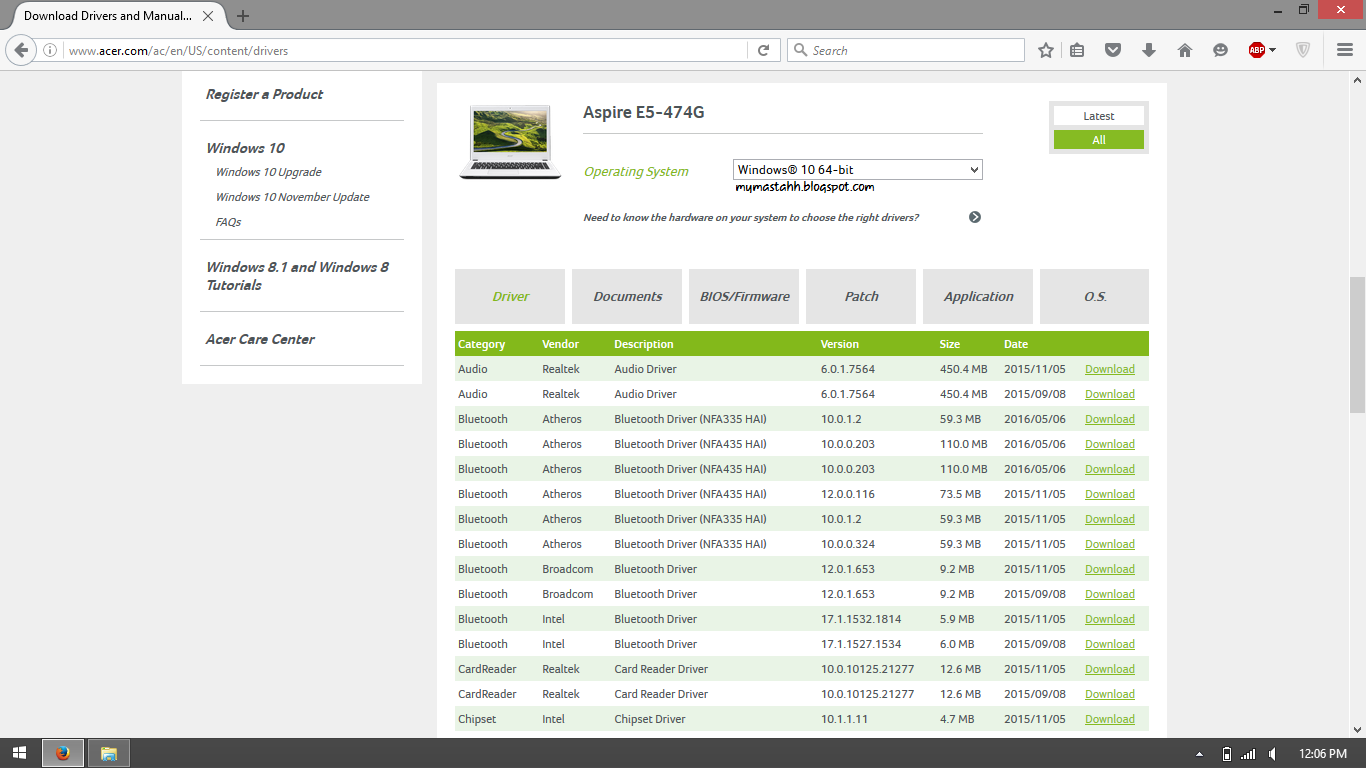Open the volume speaker tray icon

pos(1273,754)
